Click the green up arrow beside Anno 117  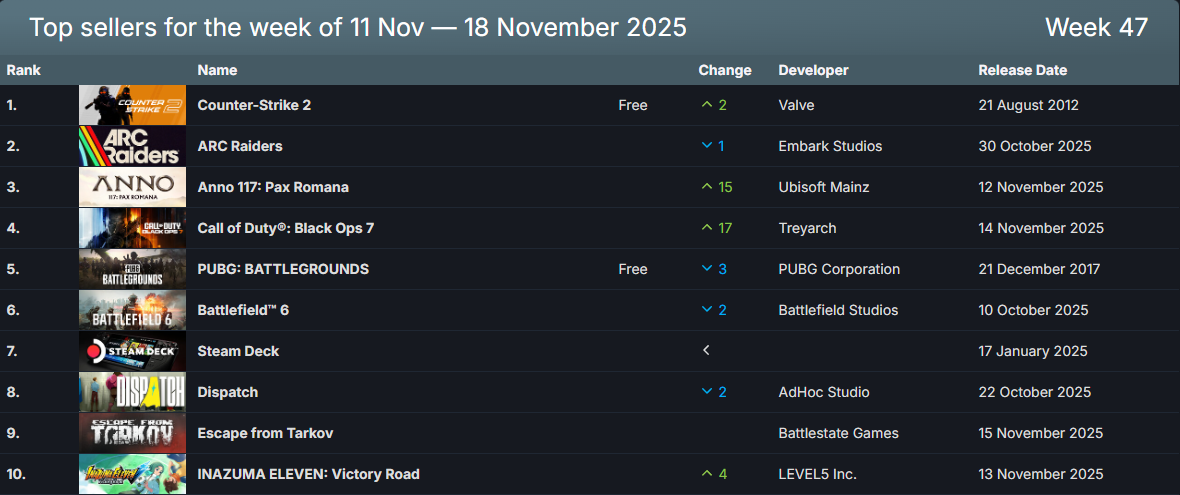(707, 187)
